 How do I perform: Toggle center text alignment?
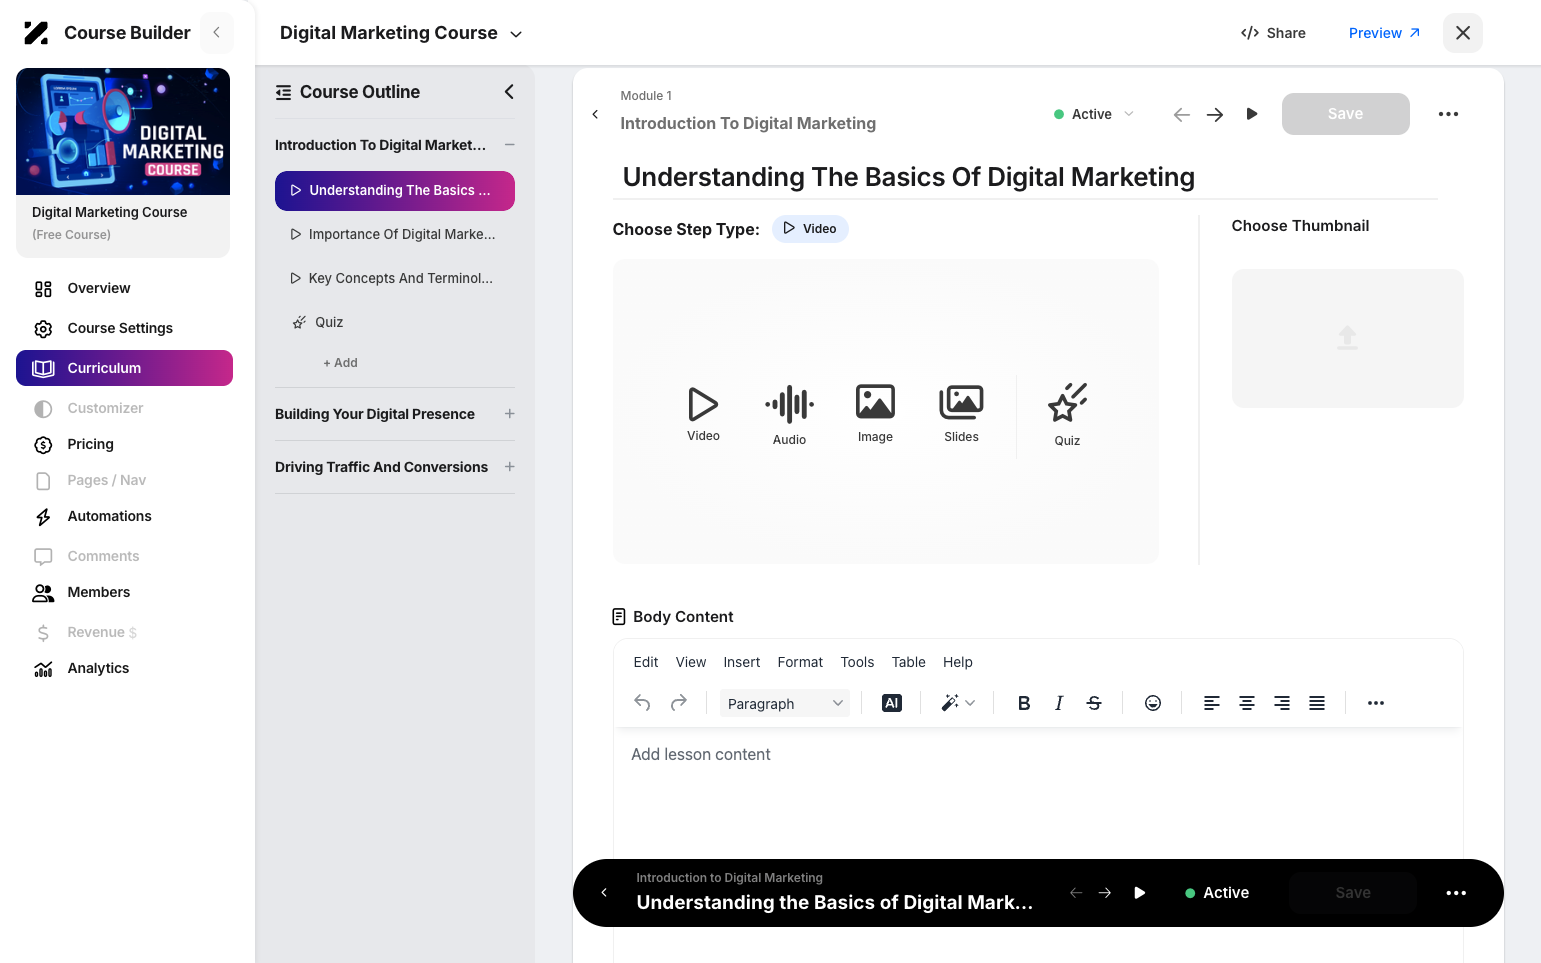[1247, 703]
